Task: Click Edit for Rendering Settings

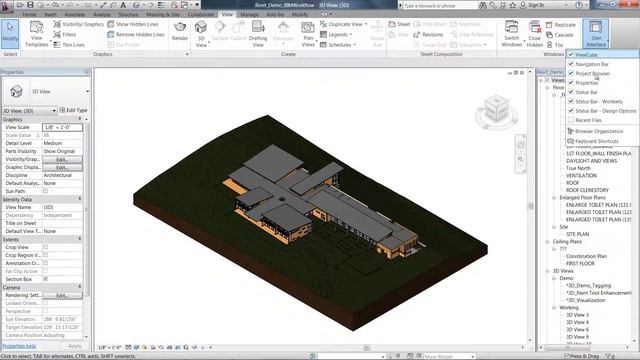Action: click(62, 295)
